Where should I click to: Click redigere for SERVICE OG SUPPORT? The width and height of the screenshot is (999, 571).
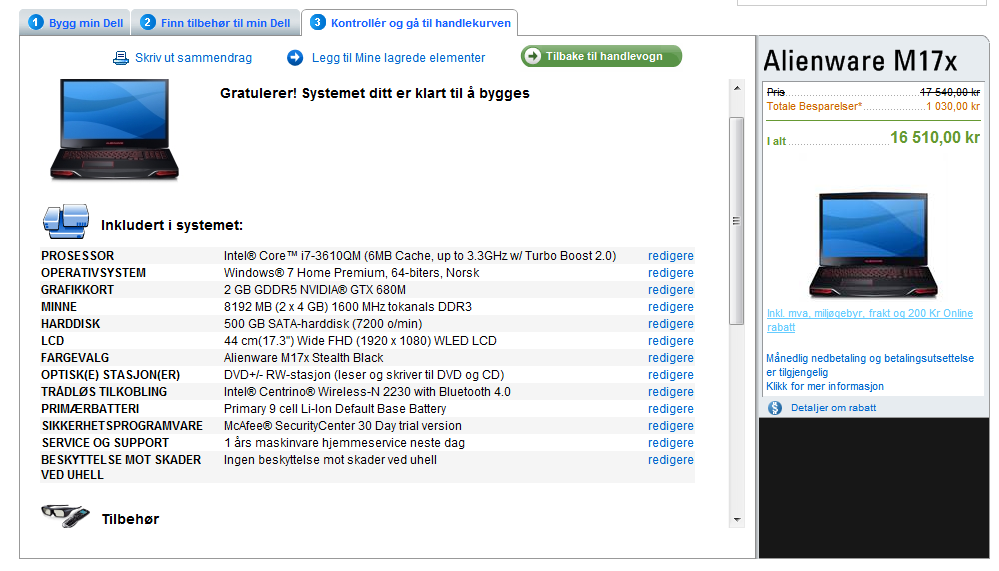[x=671, y=443]
